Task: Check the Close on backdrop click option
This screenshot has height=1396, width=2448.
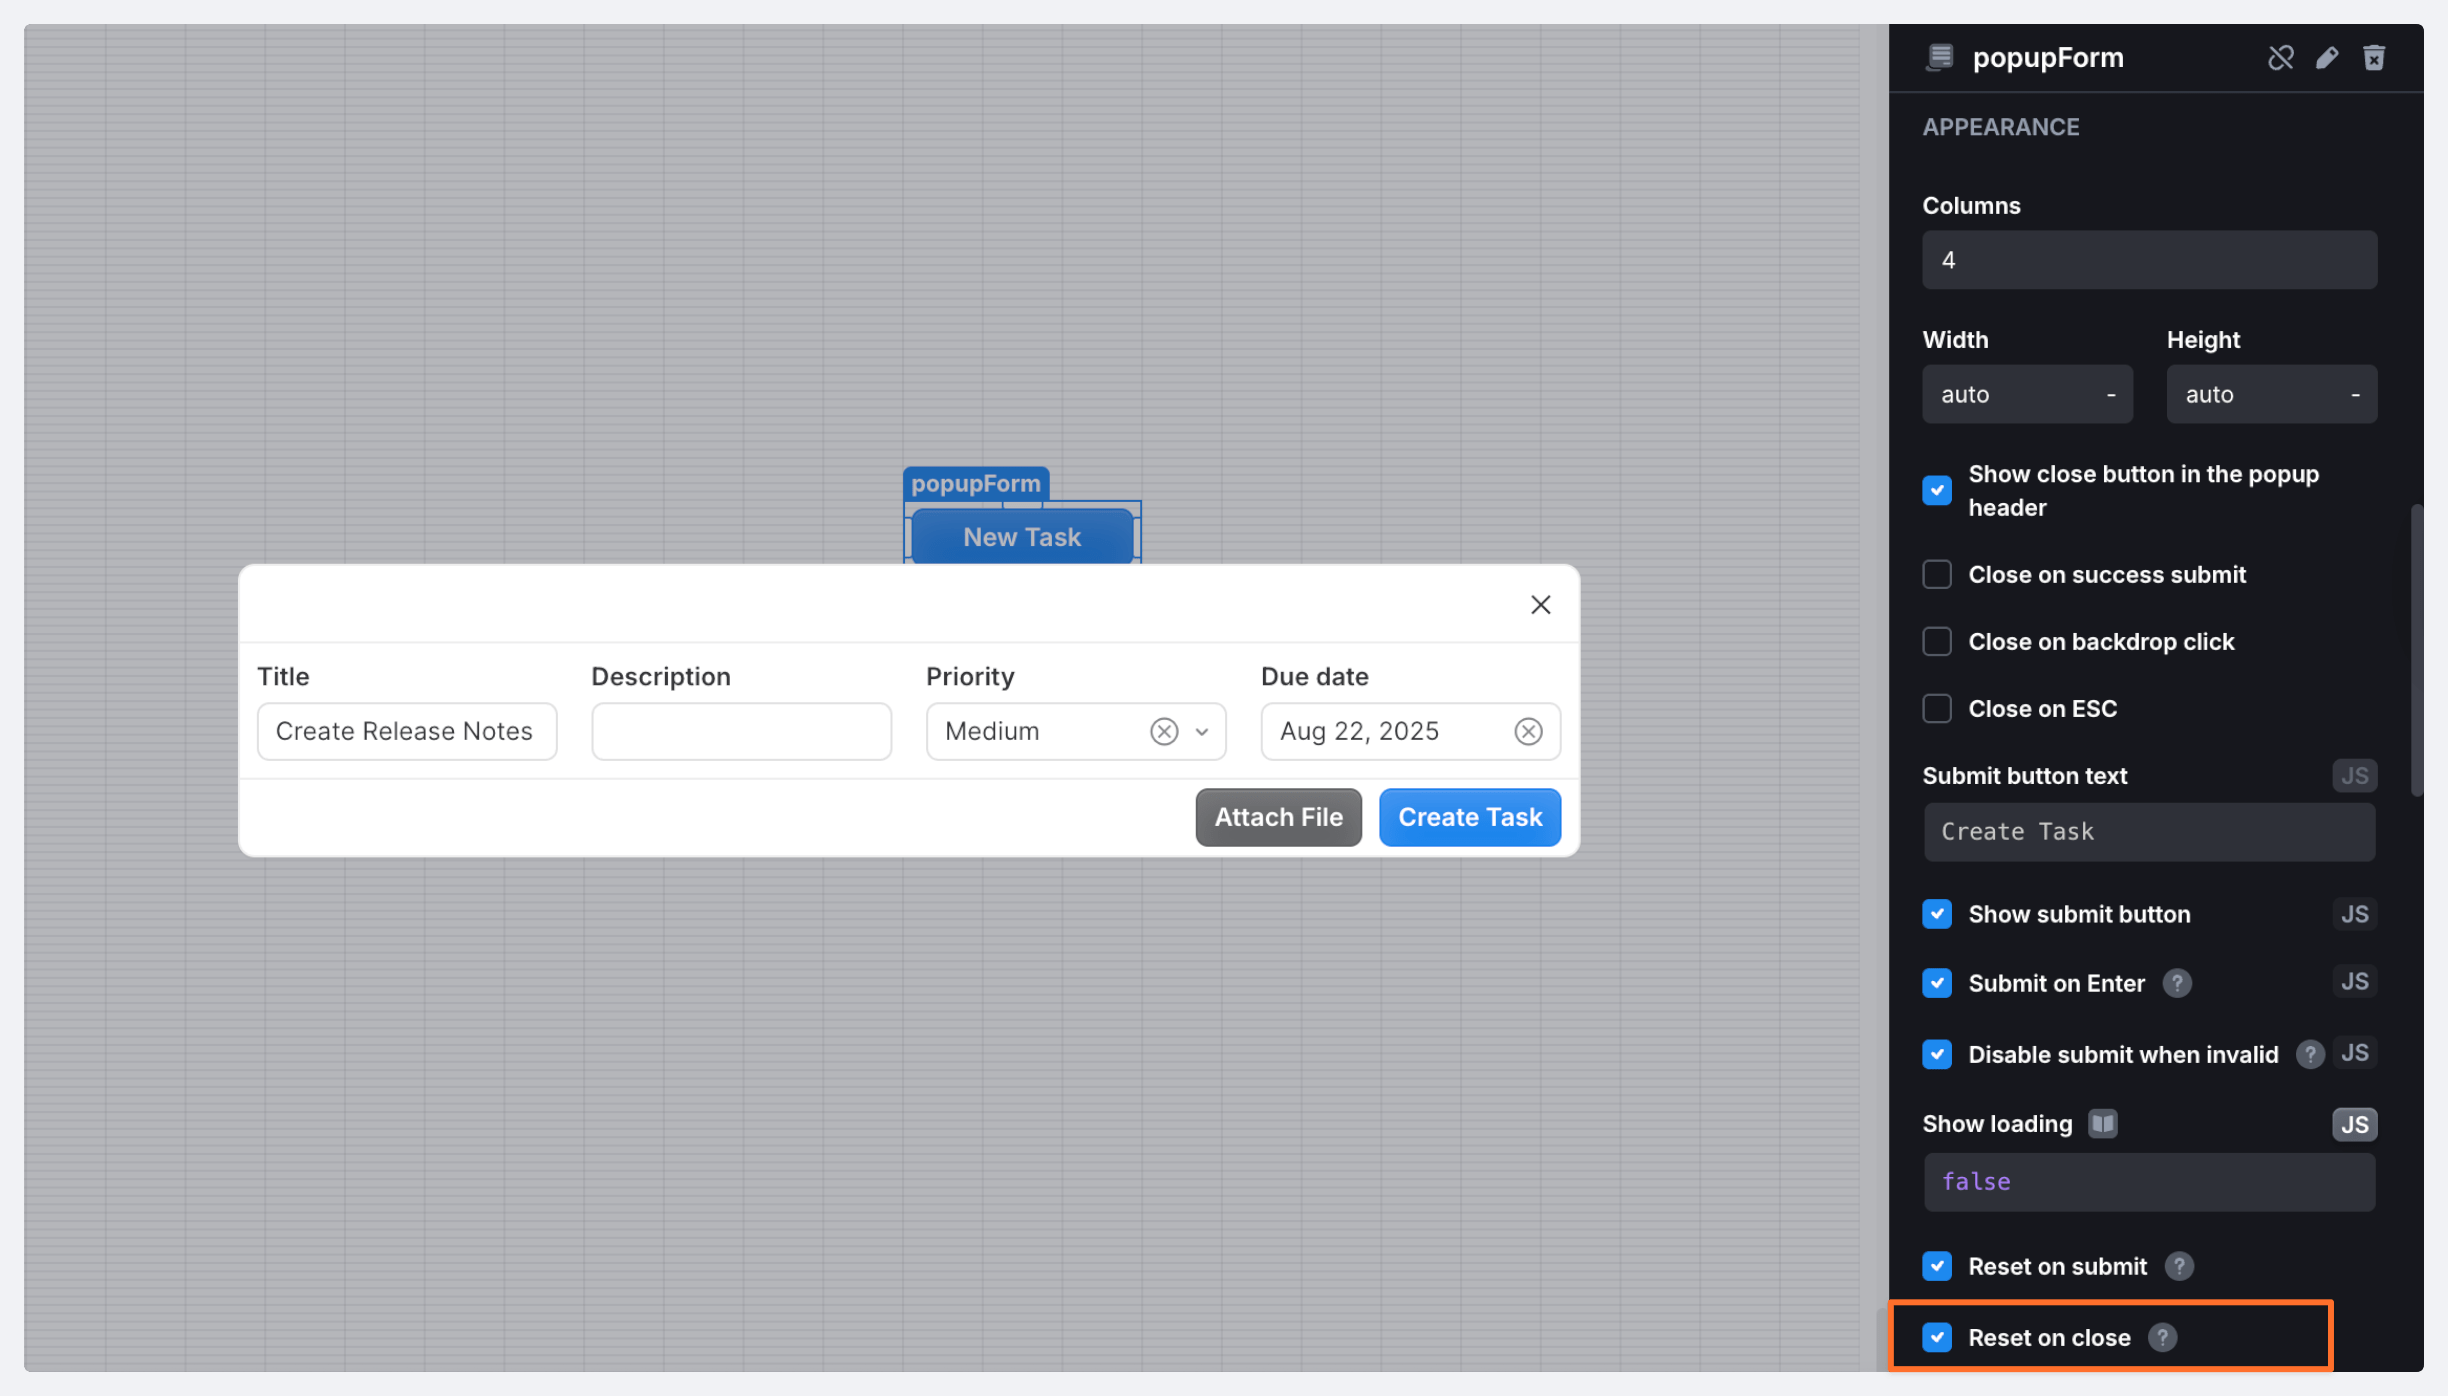Action: click(1937, 642)
